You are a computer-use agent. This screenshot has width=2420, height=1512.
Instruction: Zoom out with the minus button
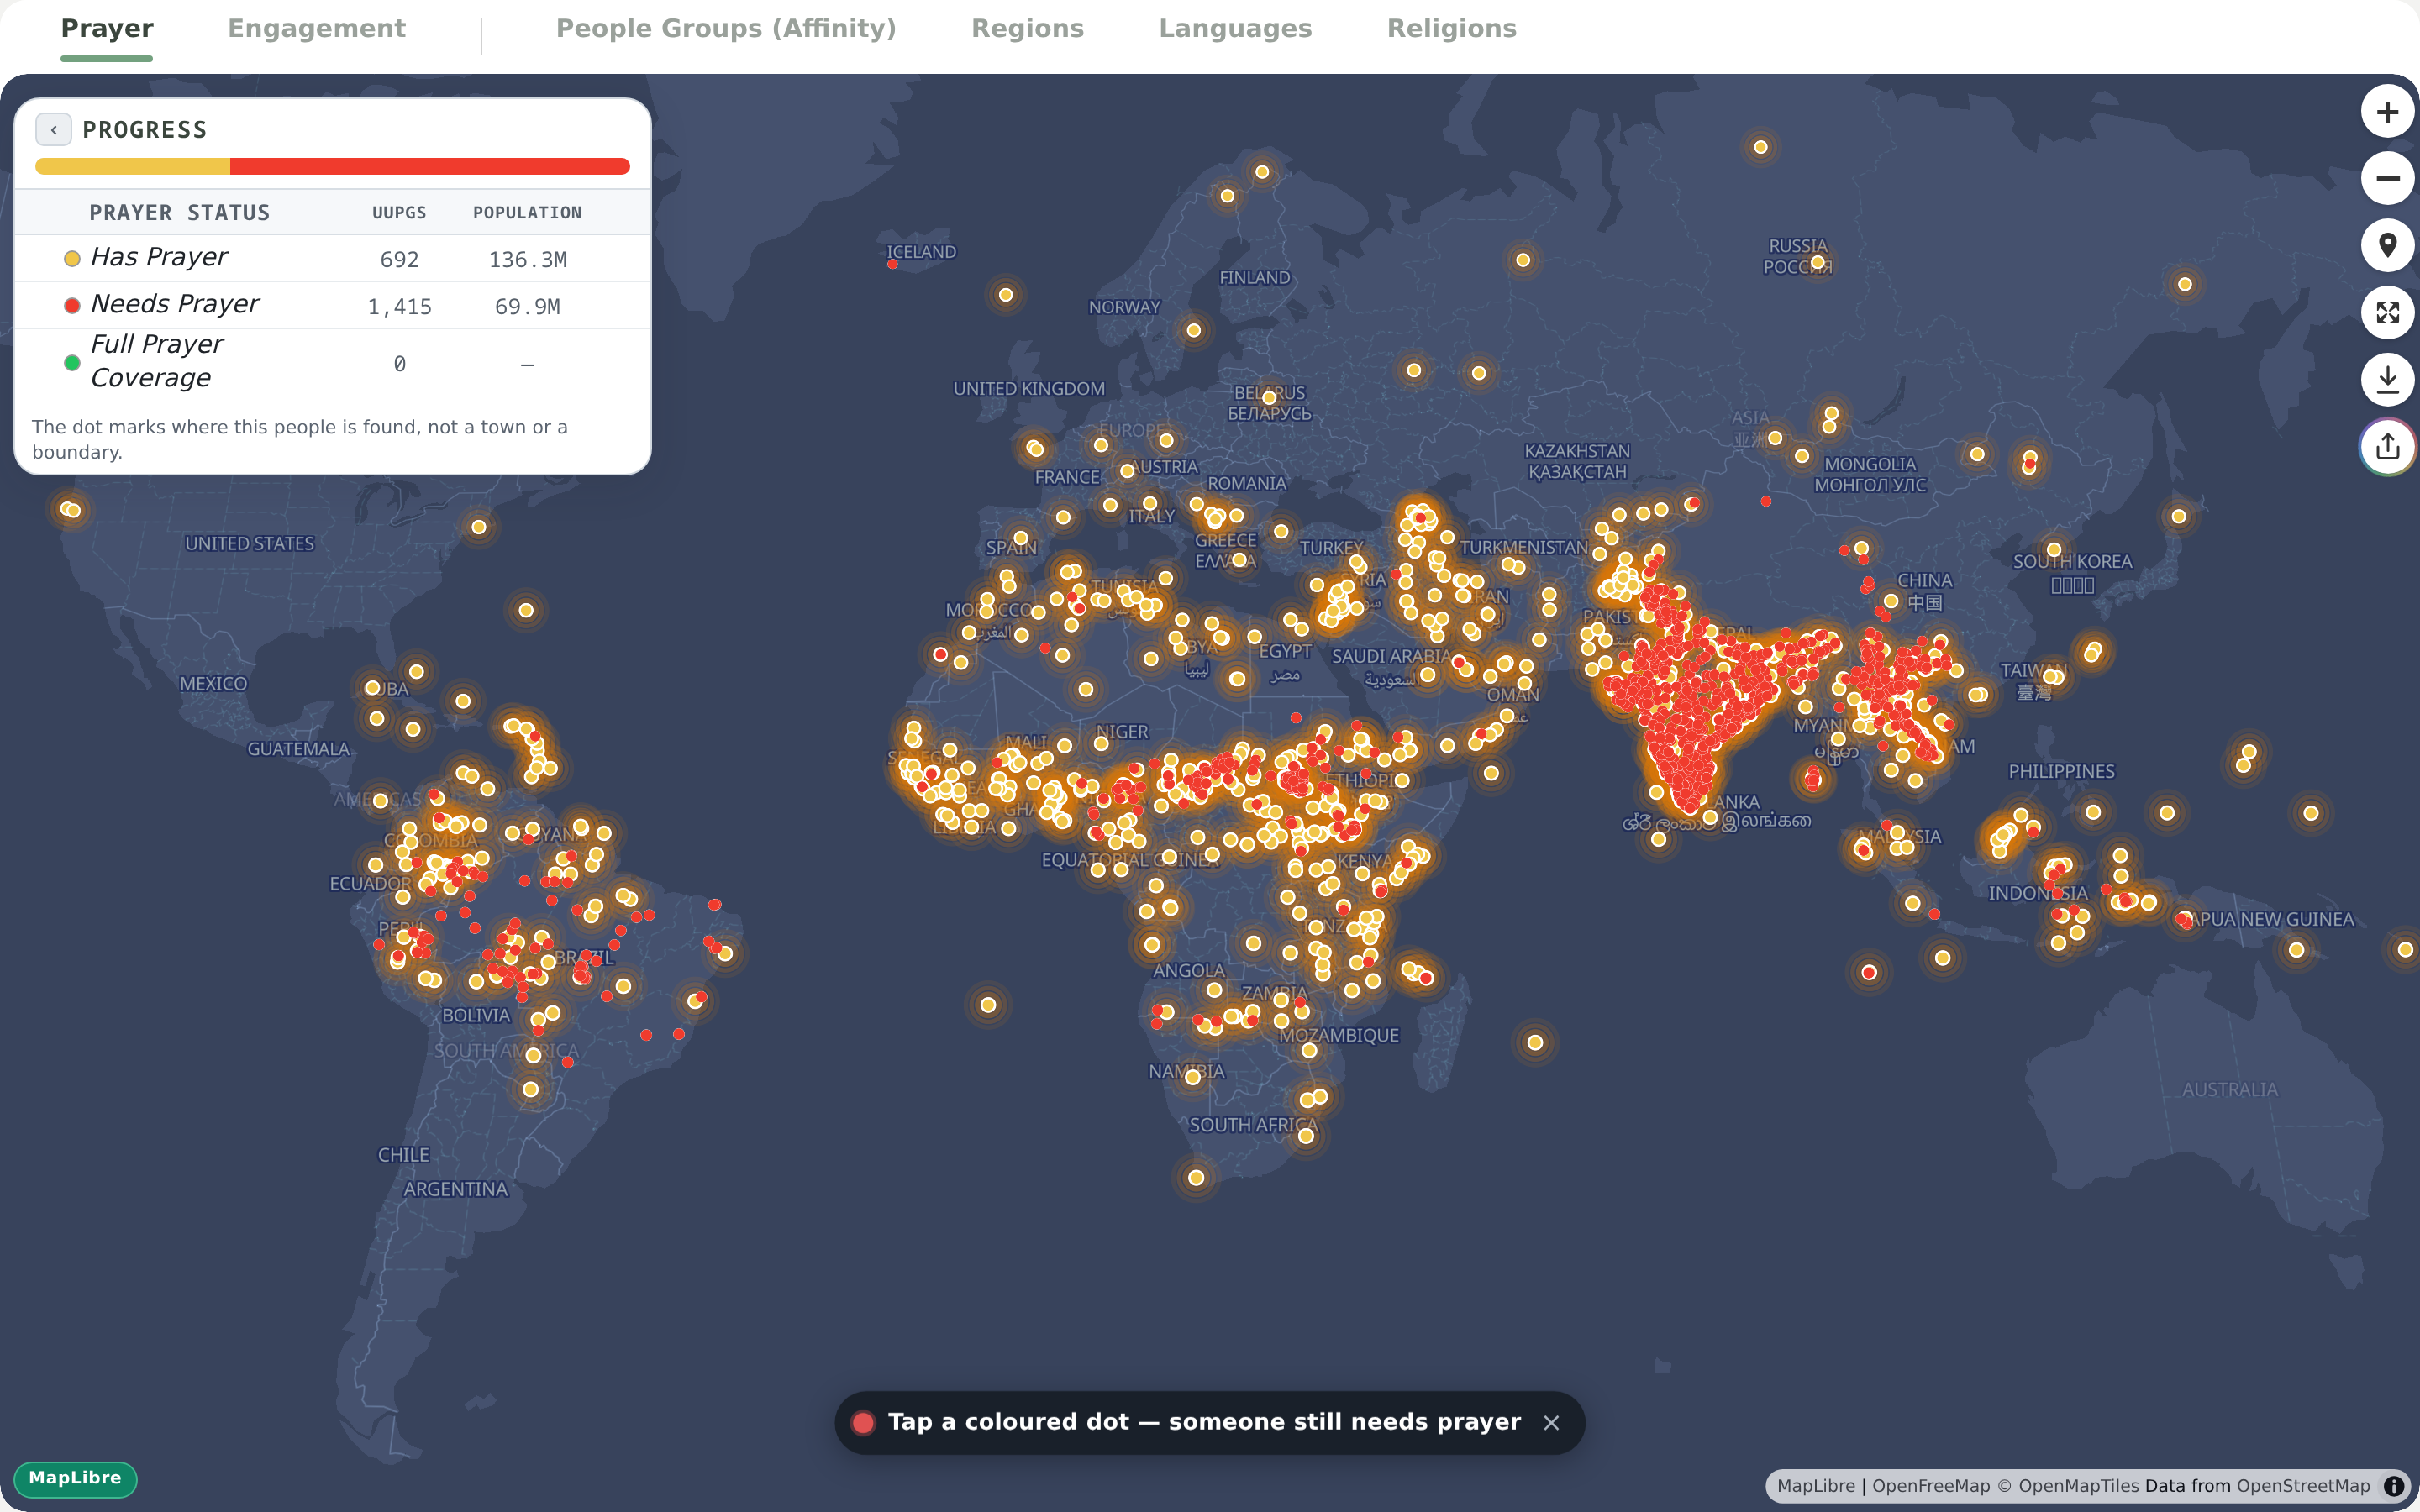[2387, 179]
